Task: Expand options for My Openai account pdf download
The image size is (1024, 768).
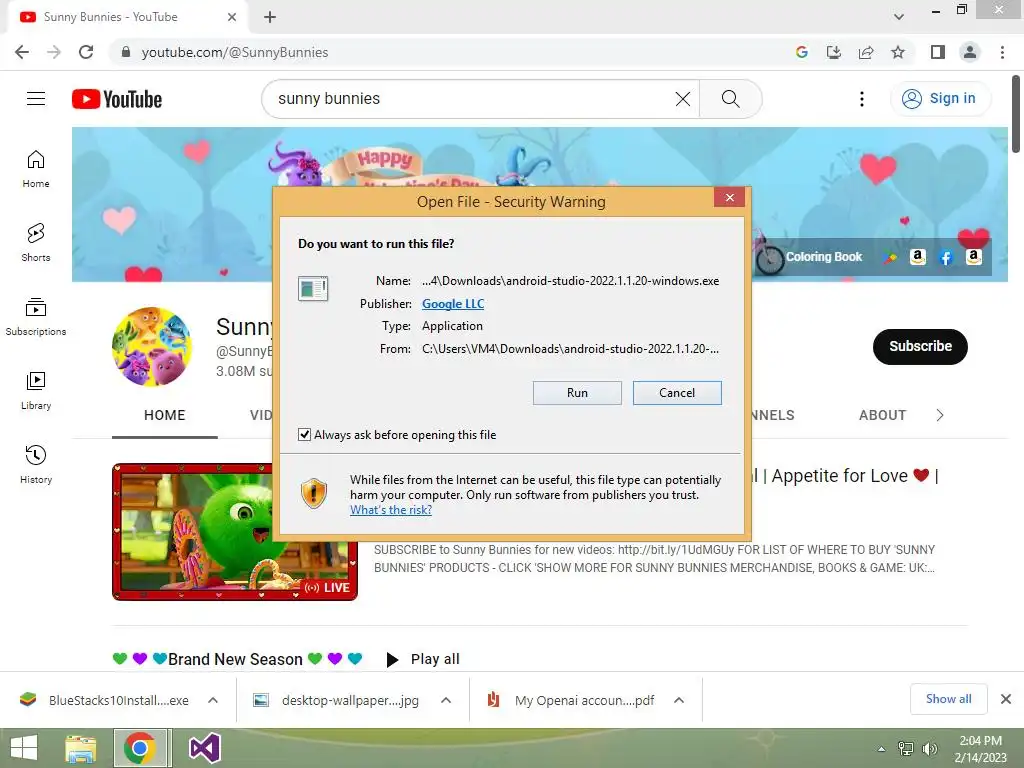Action: 679,700
